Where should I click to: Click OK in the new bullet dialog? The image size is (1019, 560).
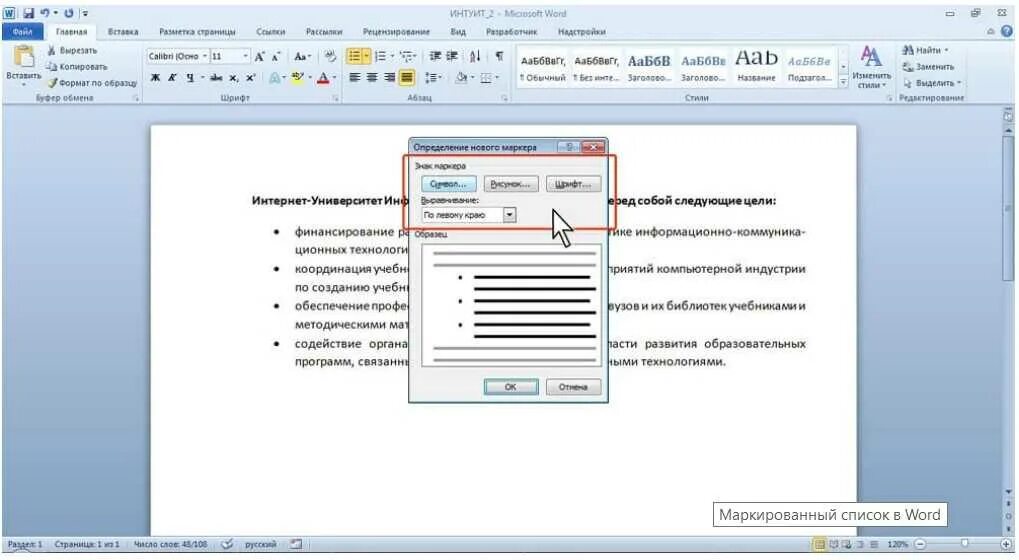(x=511, y=387)
